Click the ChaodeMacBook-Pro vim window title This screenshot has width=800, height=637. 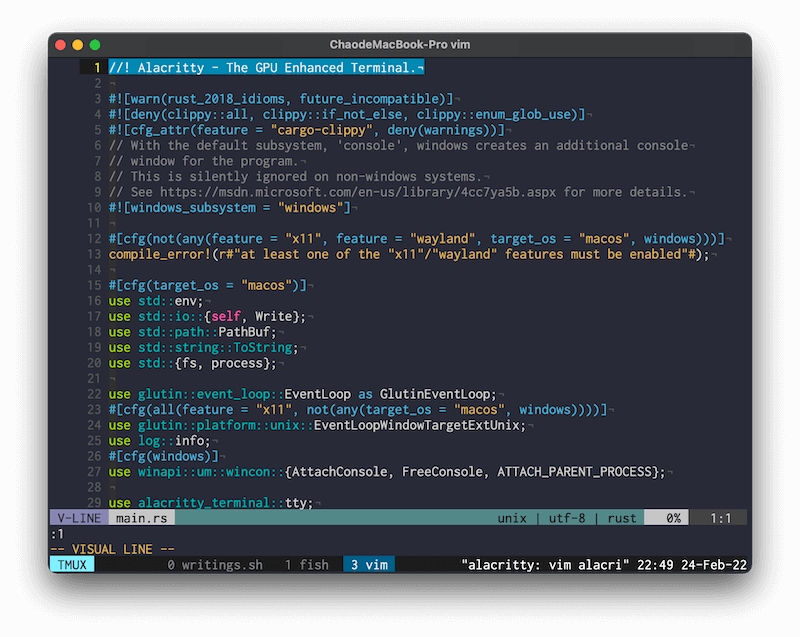tap(400, 45)
